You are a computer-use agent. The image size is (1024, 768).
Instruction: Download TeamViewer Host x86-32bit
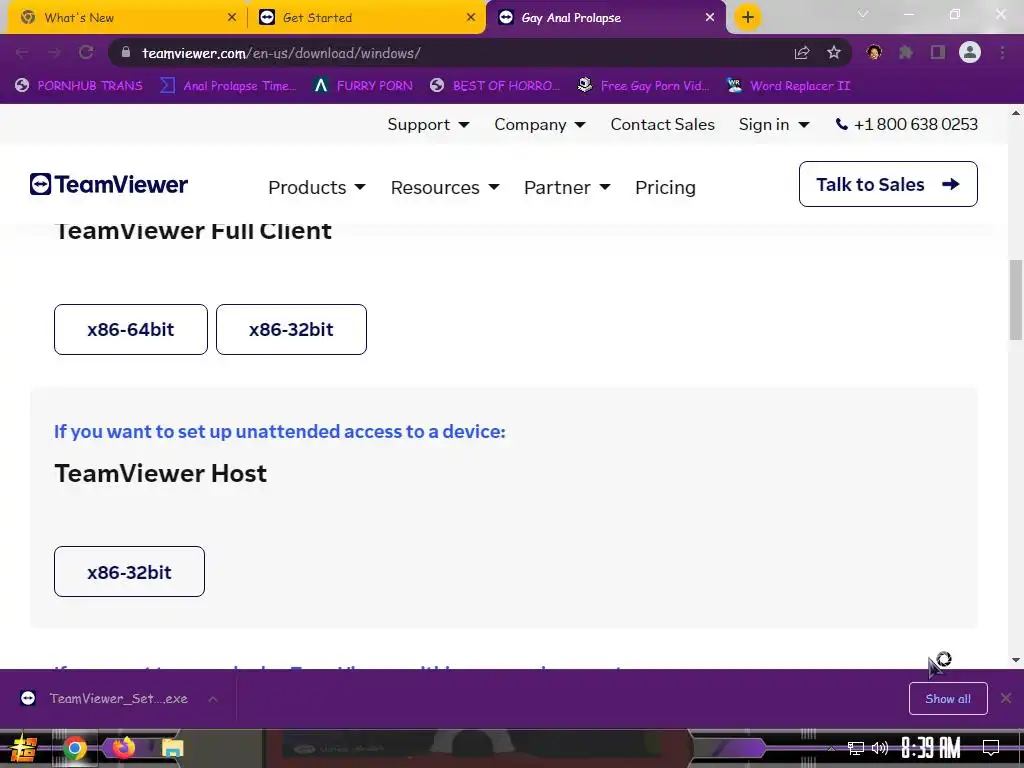pyautogui.click(x=129, y=571)
